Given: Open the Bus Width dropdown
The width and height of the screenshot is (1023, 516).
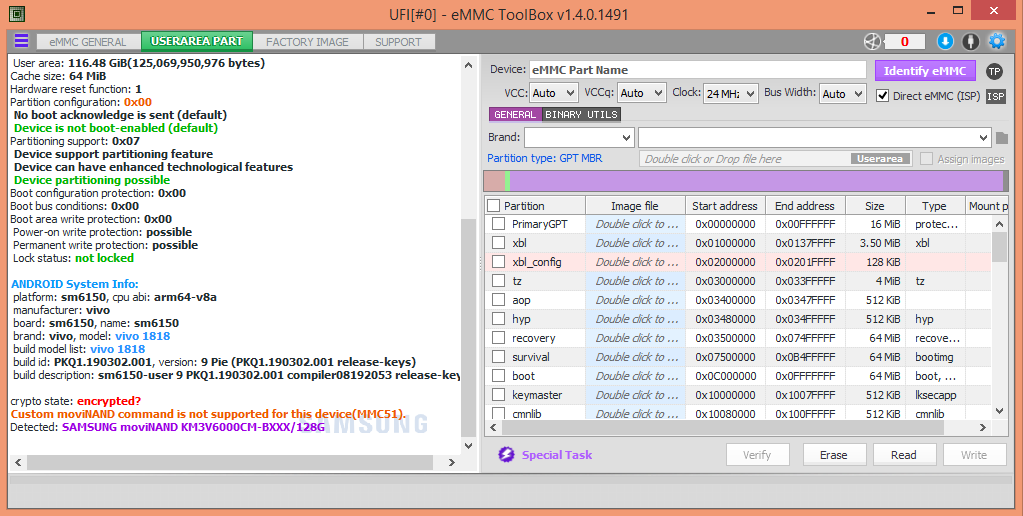Looking at the screenshot, I should (x=842, y=93).
